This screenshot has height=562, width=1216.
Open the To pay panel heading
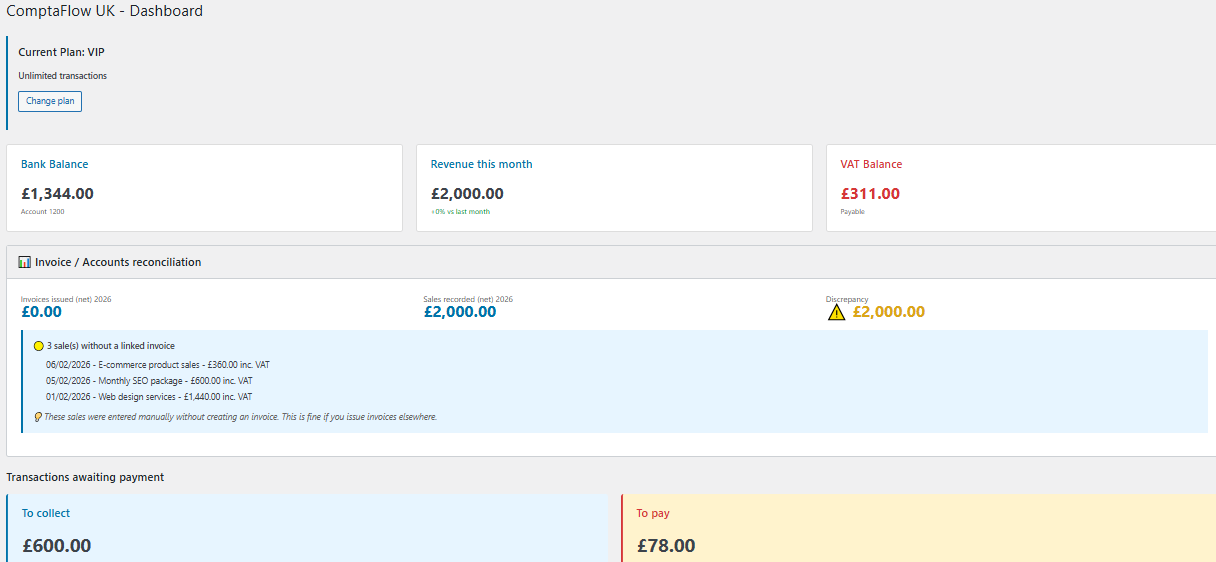[653, 513]
